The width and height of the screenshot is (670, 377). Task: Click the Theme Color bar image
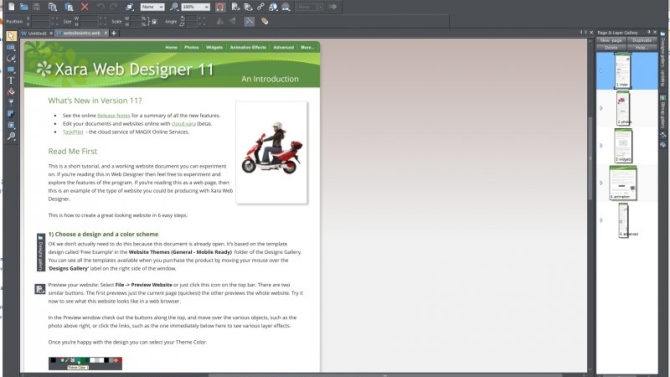click(x=85, y=363)
